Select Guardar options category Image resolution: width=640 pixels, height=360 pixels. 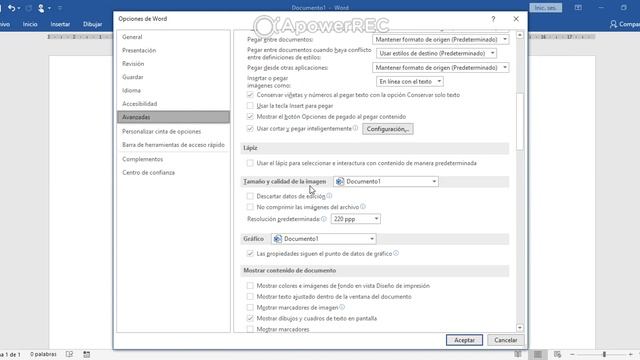click(173, 77)
